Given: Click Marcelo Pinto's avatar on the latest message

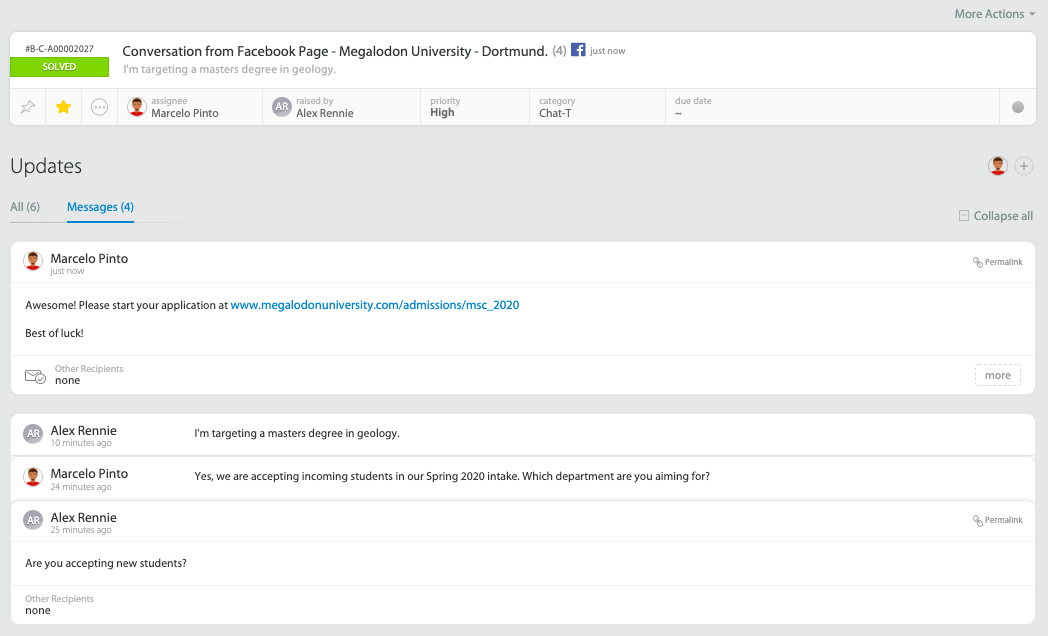Looking at the screenshot, I should 33,261.
